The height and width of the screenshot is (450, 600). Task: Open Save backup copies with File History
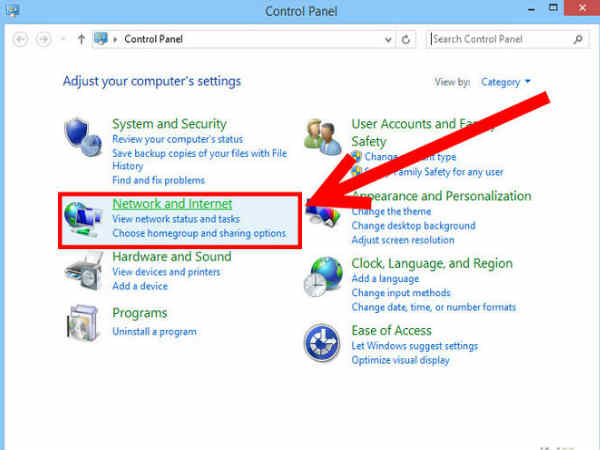click(x=199, y=159)
